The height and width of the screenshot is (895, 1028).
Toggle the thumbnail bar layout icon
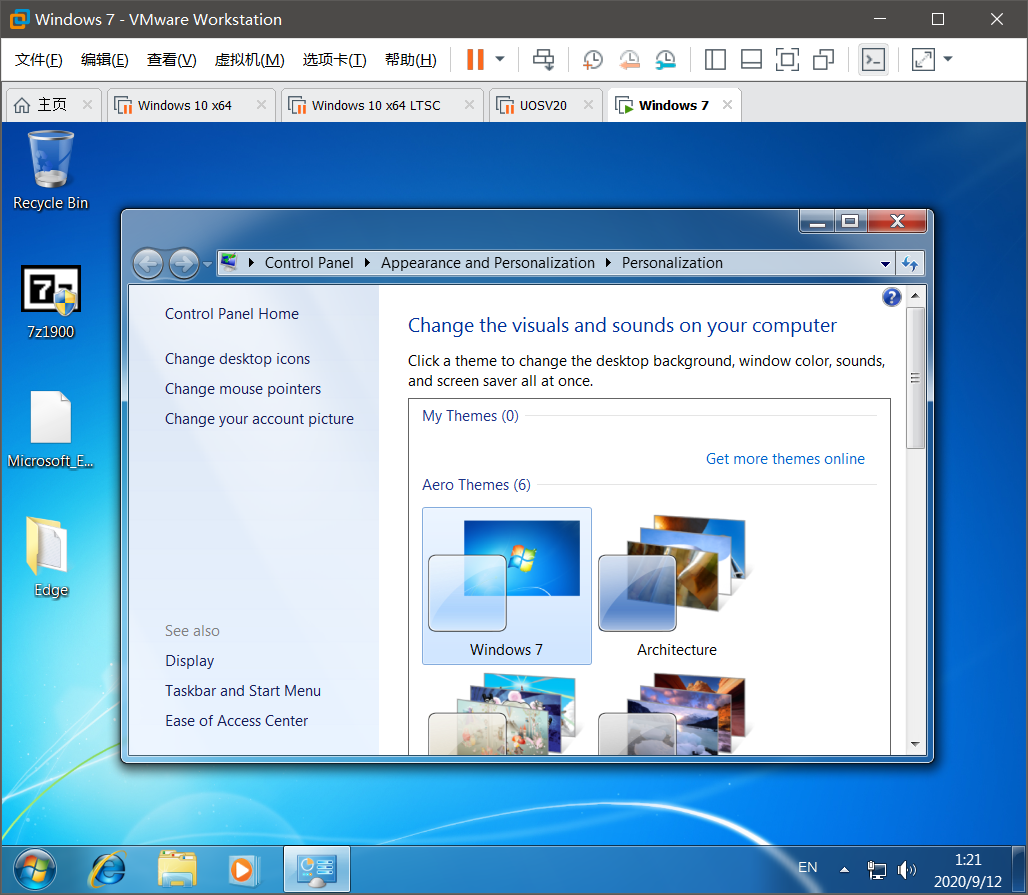click(751, 60)
